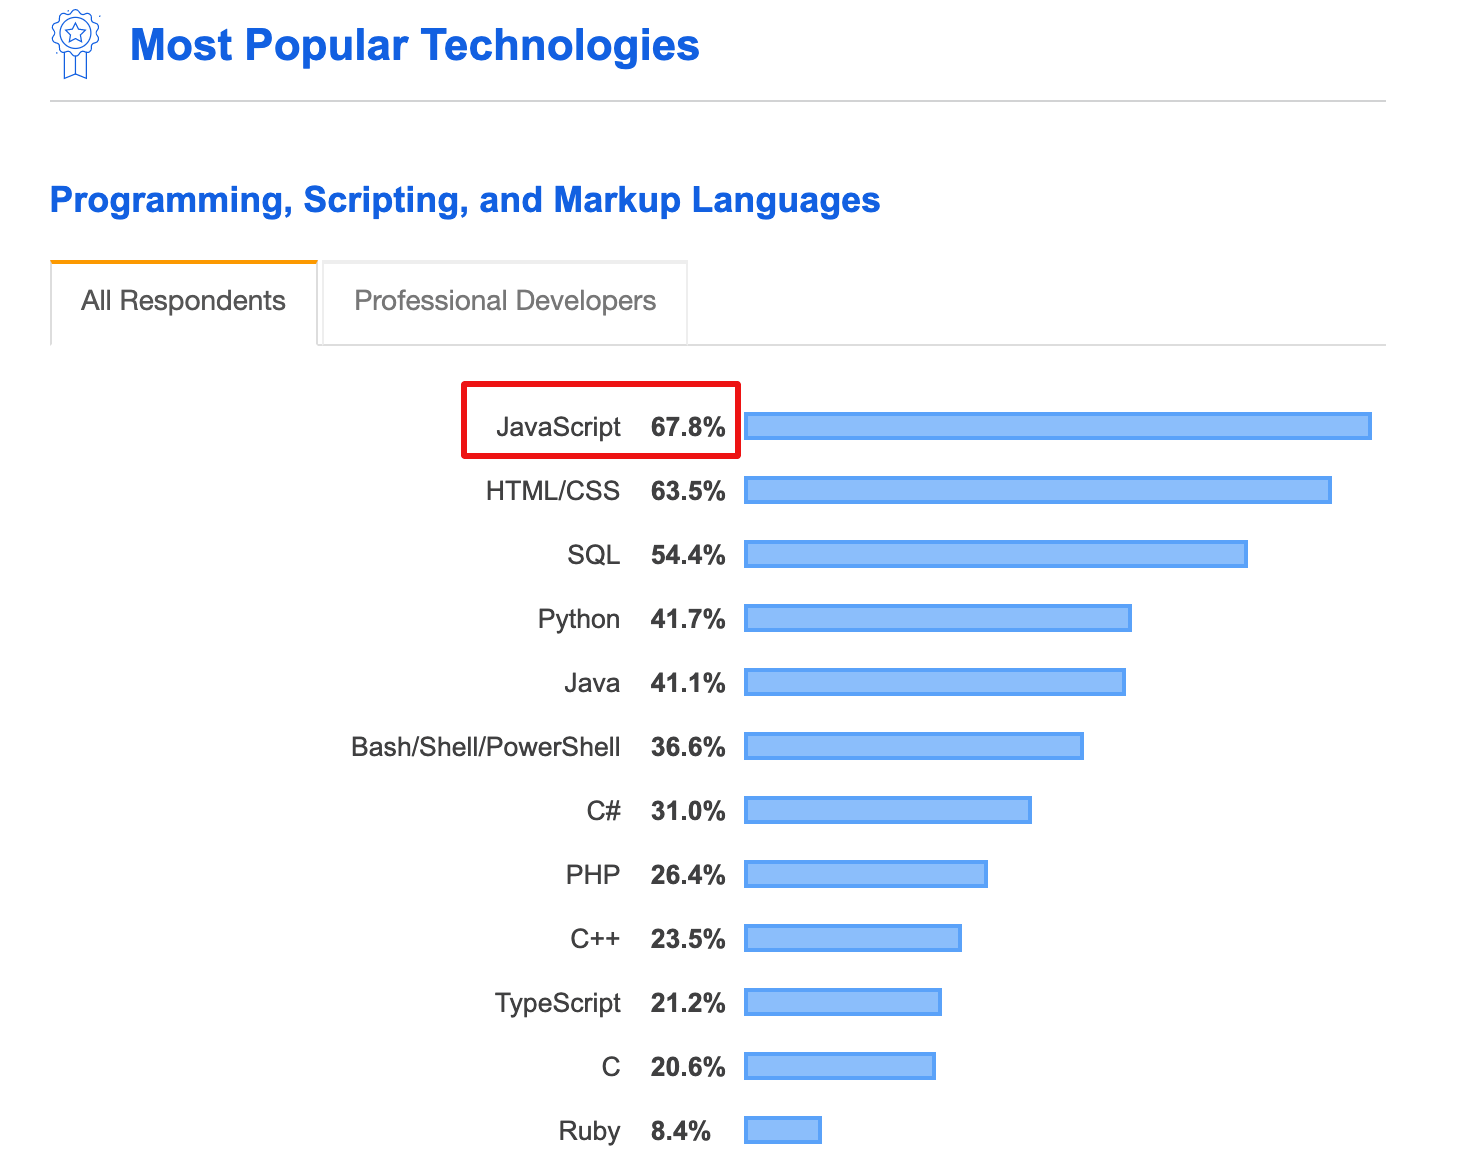Click the award ribbon badge icon

tap(76, 44)
